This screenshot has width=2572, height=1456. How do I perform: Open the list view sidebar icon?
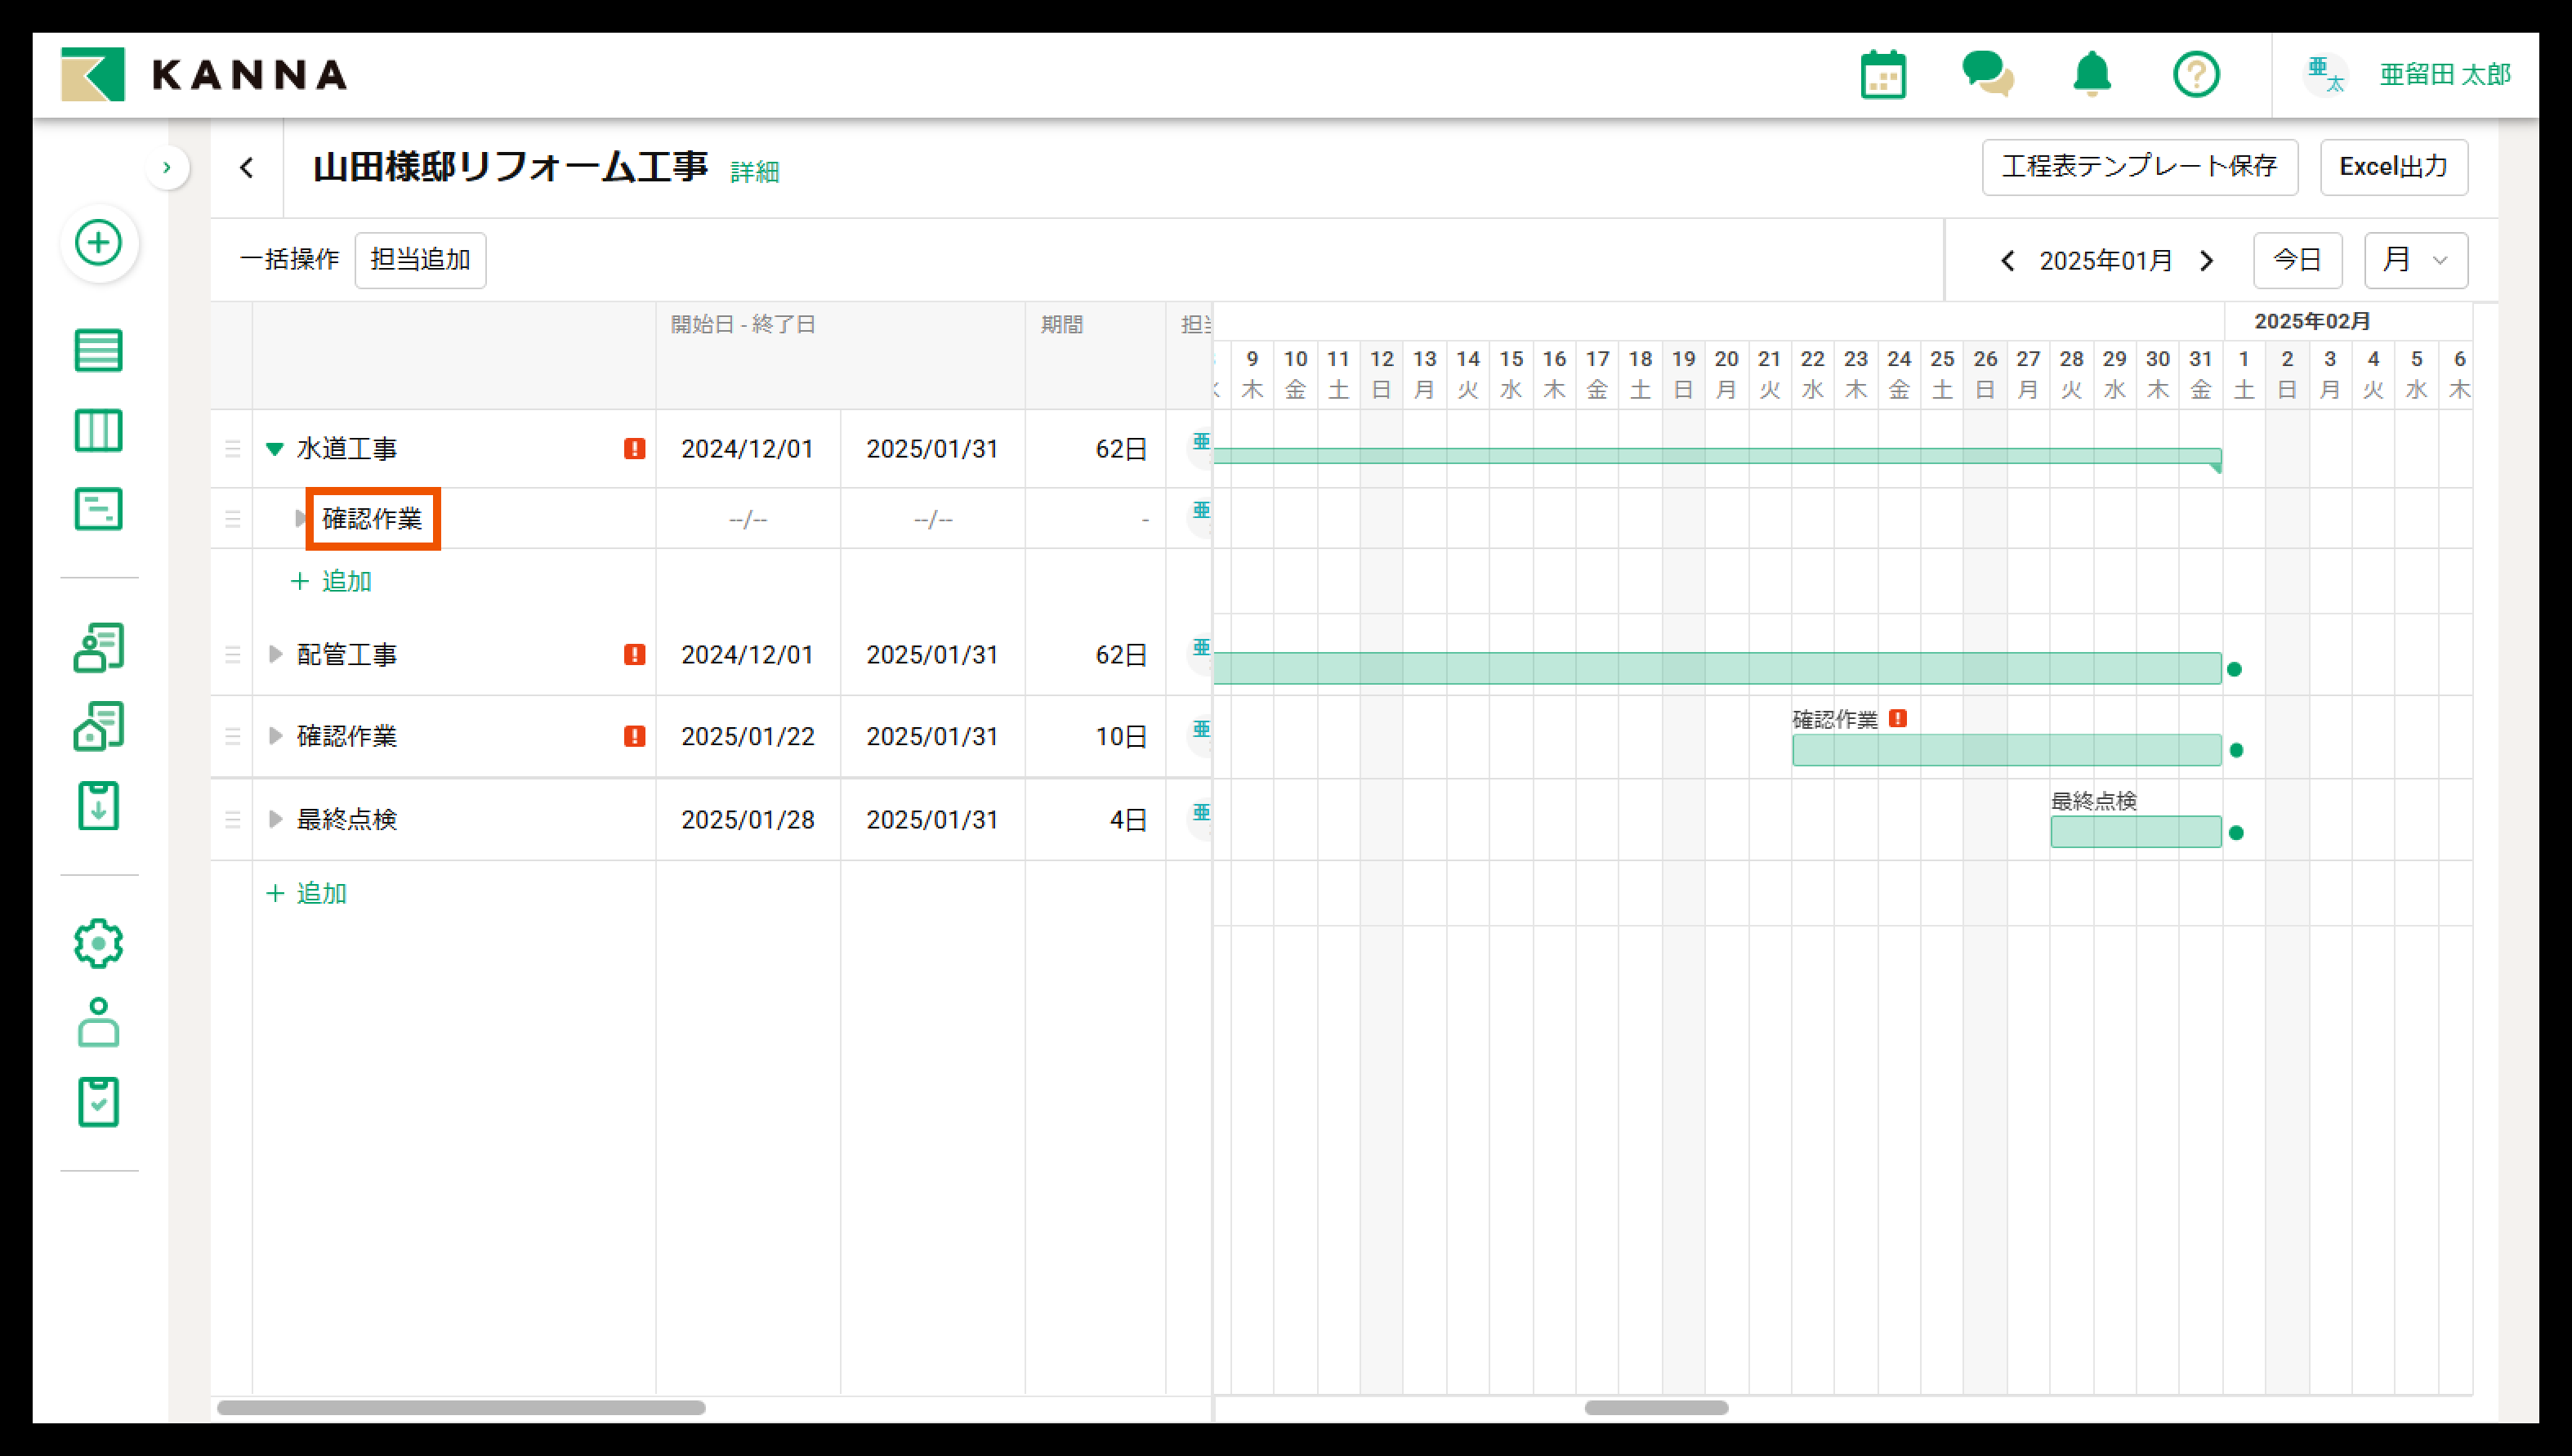[x=99, y=350]
